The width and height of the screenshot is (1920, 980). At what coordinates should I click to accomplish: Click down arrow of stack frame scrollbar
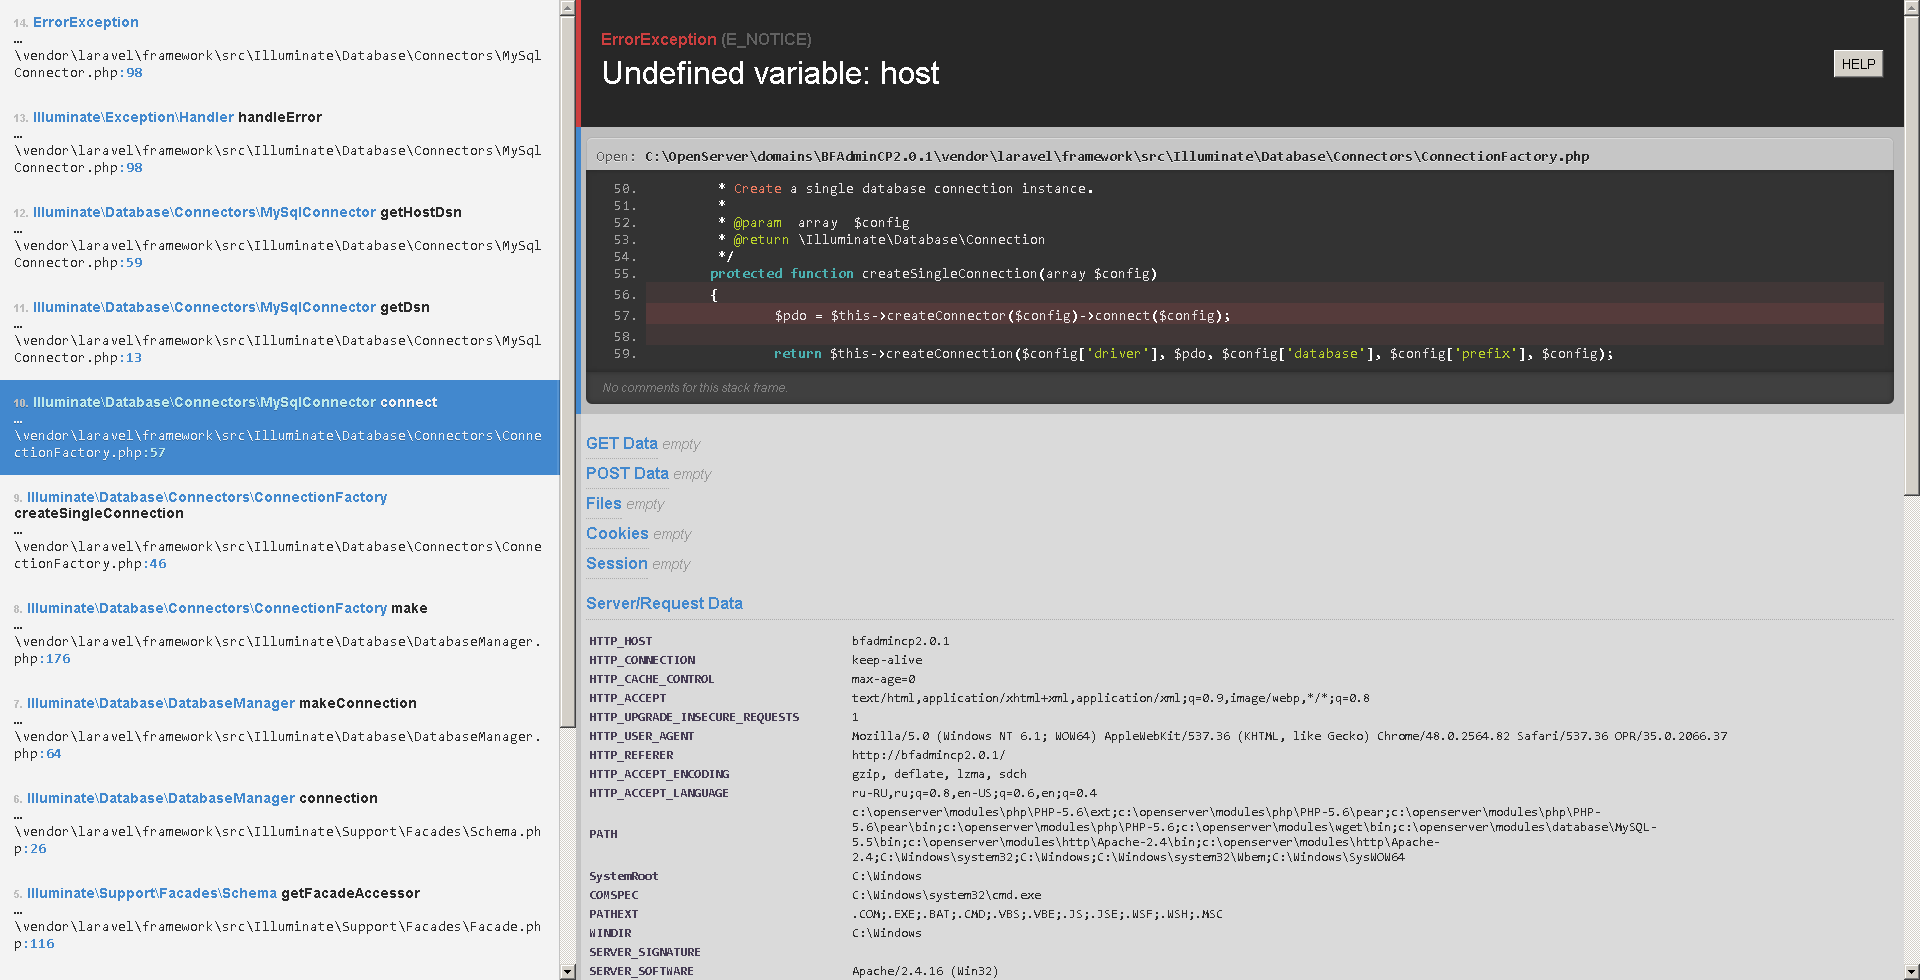pos(568,971)
